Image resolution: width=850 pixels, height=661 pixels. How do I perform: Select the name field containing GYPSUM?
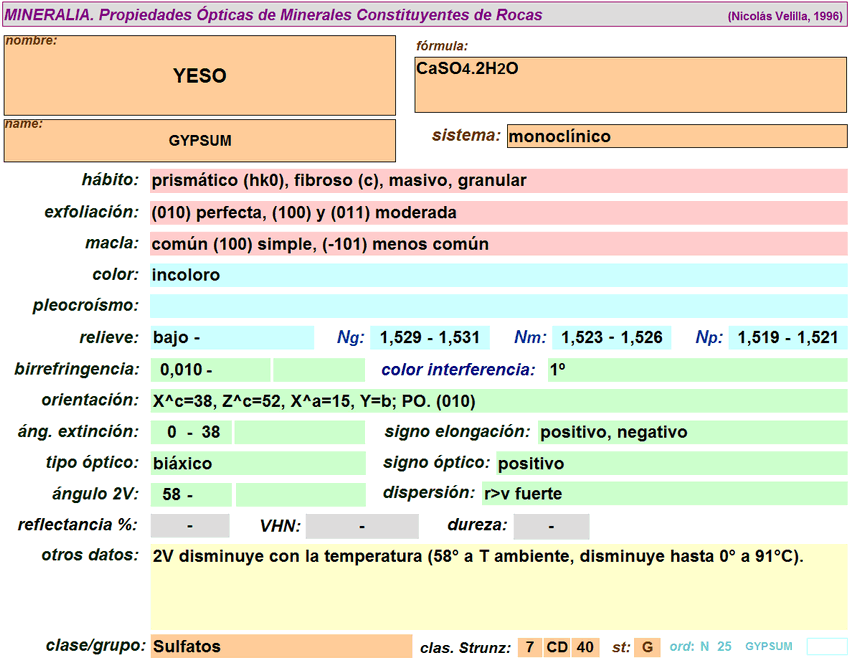(200, 141)
